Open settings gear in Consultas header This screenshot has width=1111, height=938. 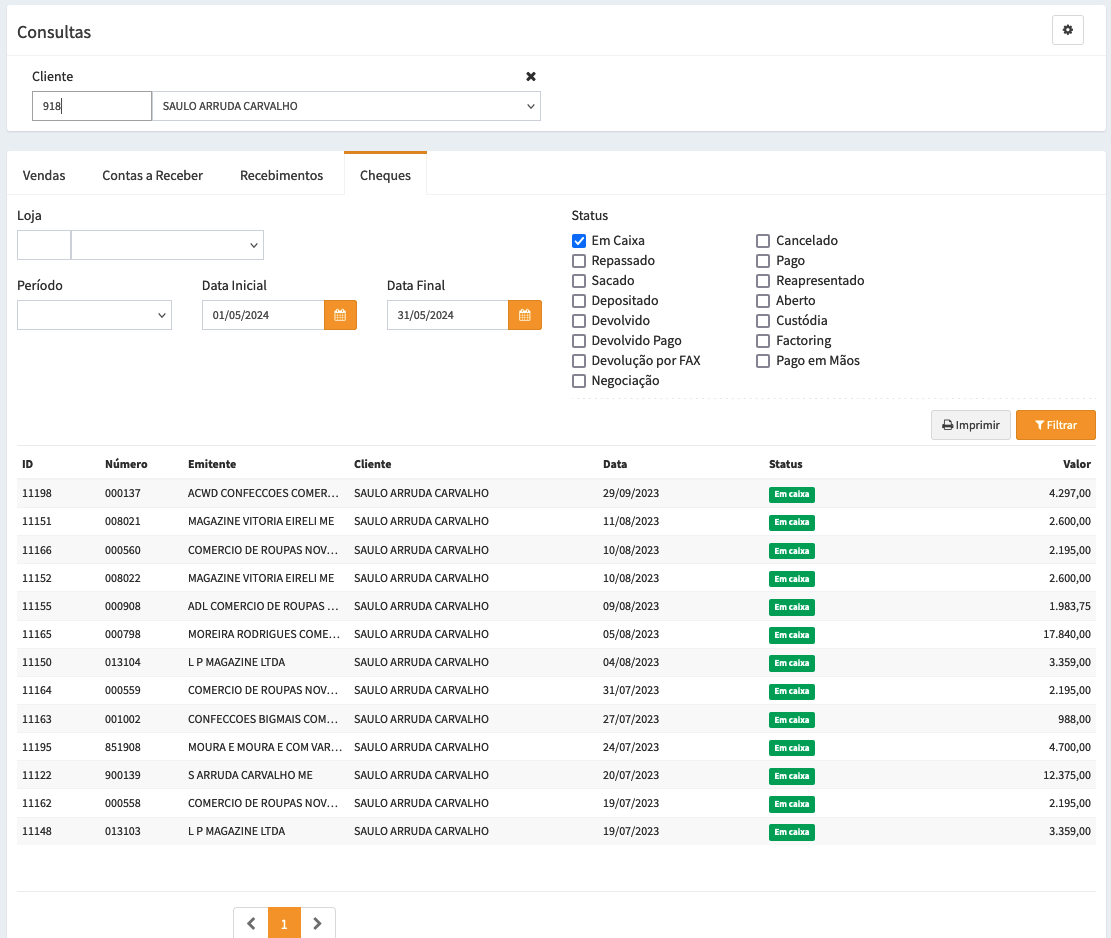[x=1067, y=31]
